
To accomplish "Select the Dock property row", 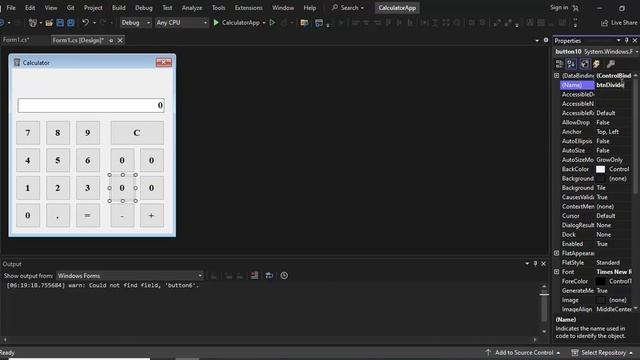I will click(x=596, y=235).
